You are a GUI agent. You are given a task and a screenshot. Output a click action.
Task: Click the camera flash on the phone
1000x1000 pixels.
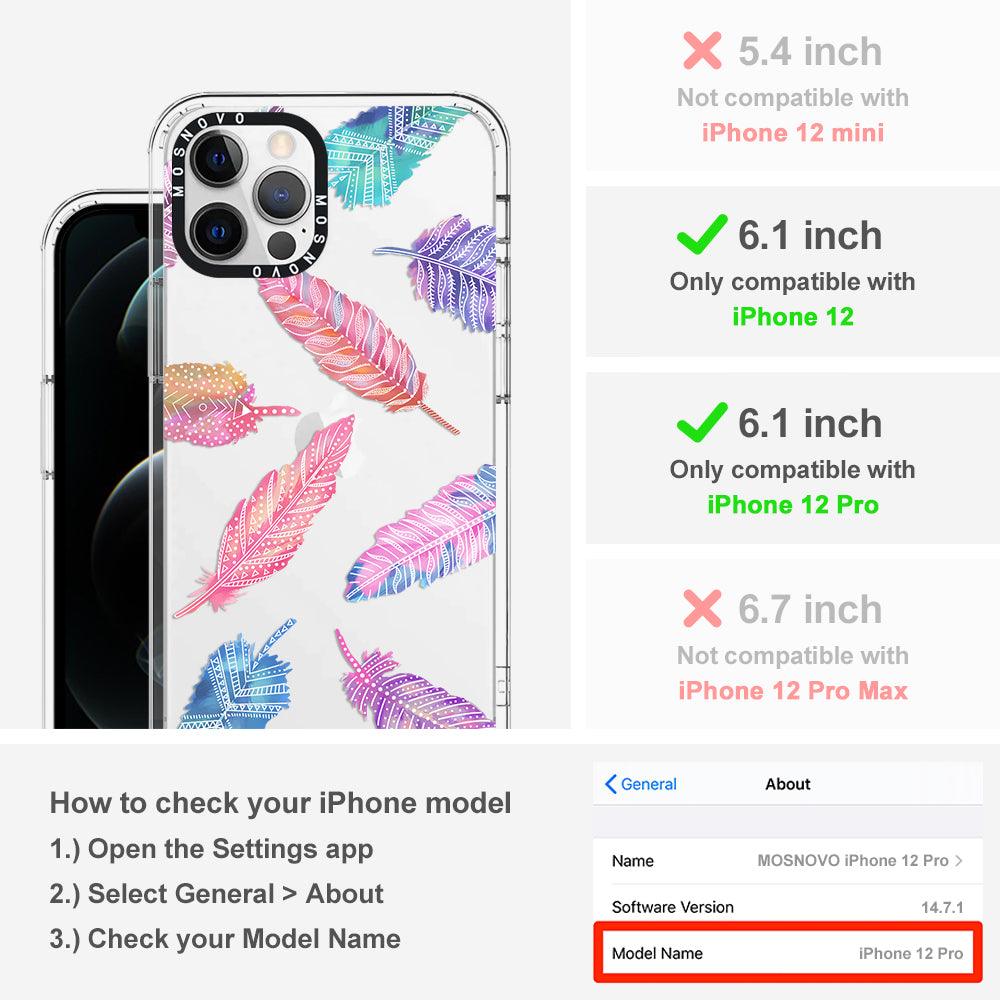[279, 144]
